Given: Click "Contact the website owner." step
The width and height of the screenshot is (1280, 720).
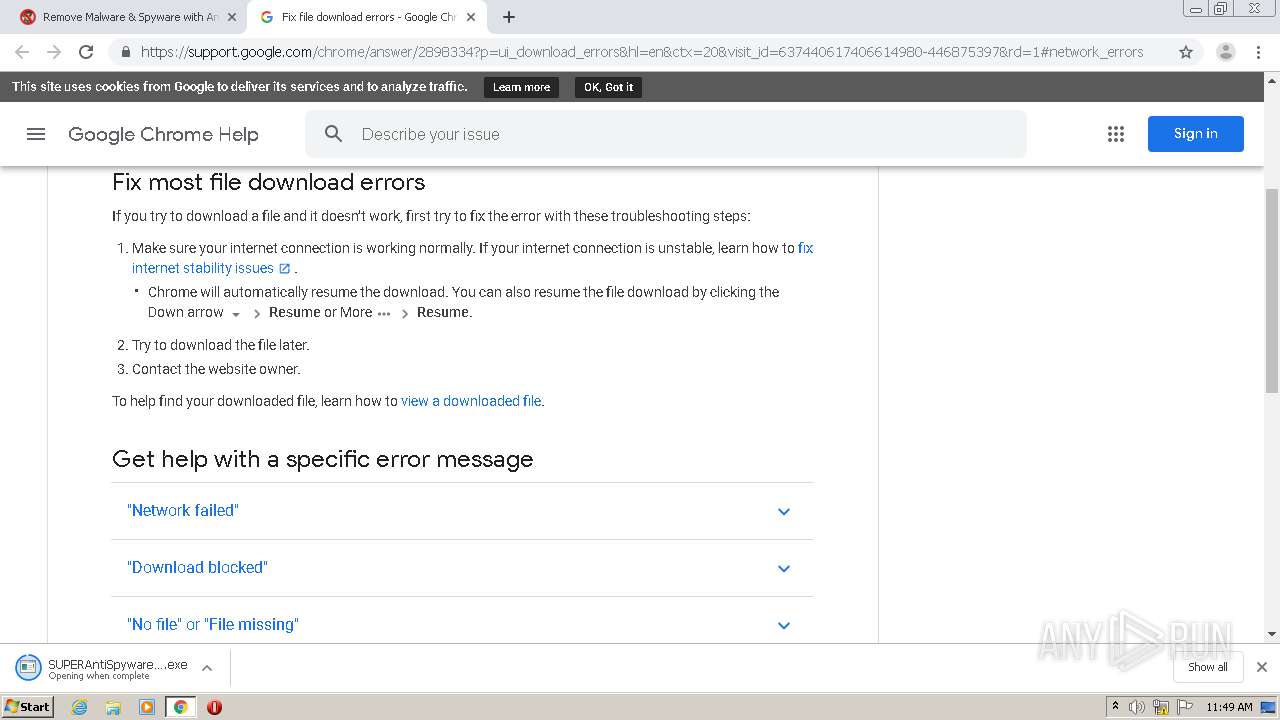Looking at the screenshot, I should 216,369.
